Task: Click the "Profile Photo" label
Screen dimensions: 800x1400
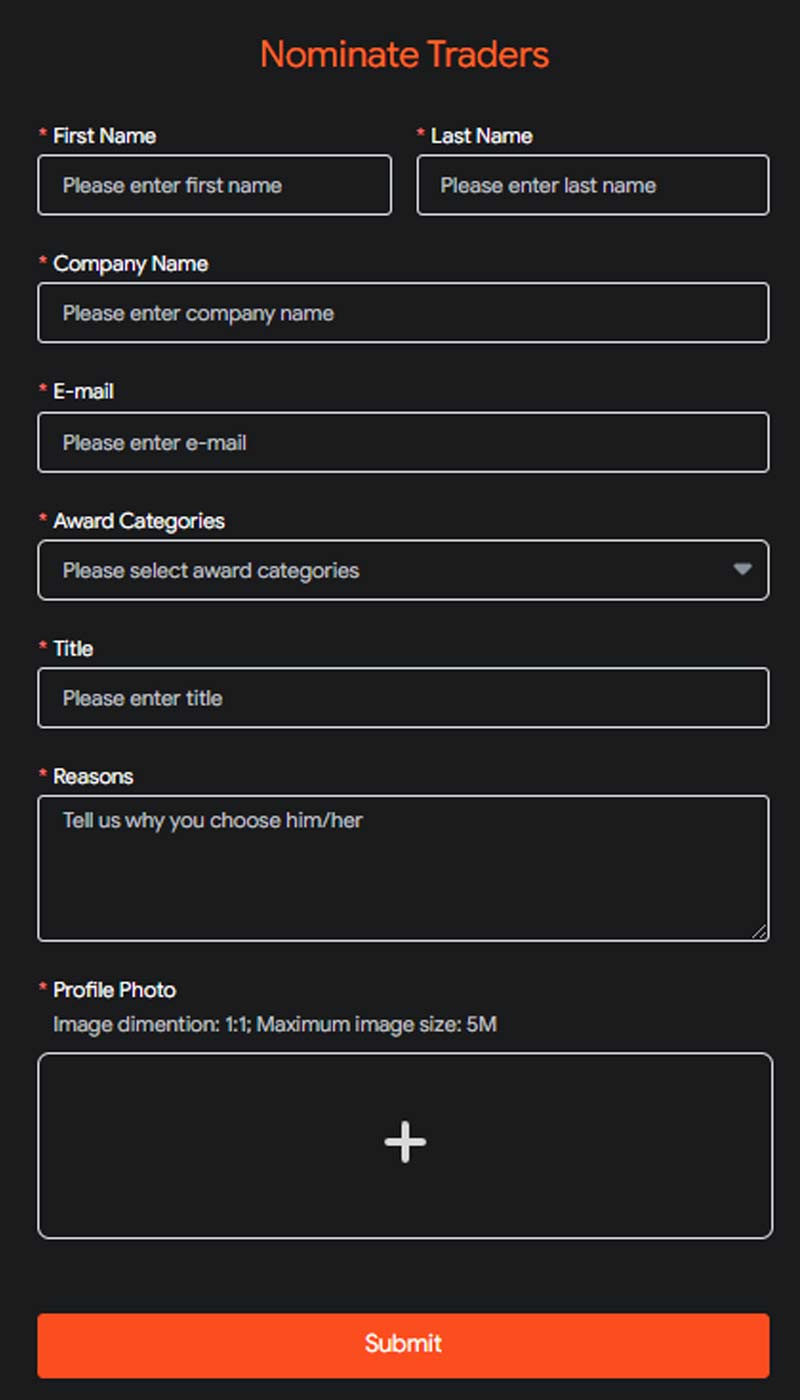Action: tap(114, 990)
